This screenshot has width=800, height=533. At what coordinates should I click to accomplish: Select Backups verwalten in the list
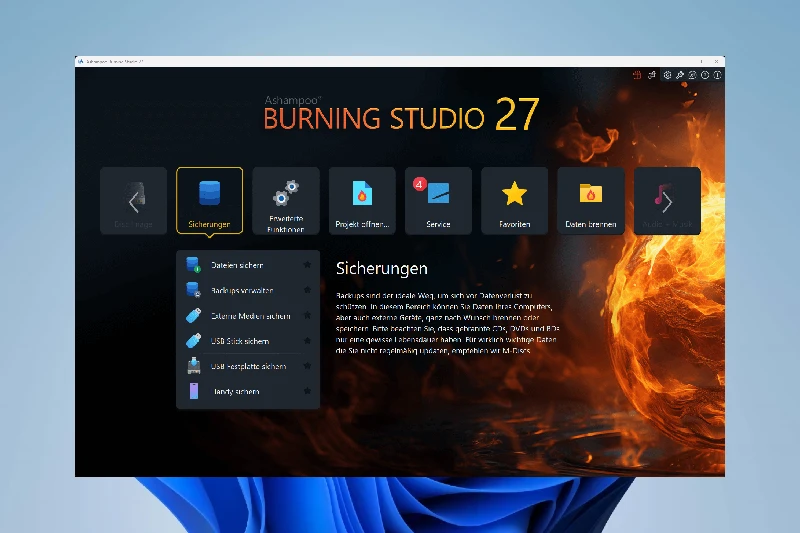[x=248, y=290]
